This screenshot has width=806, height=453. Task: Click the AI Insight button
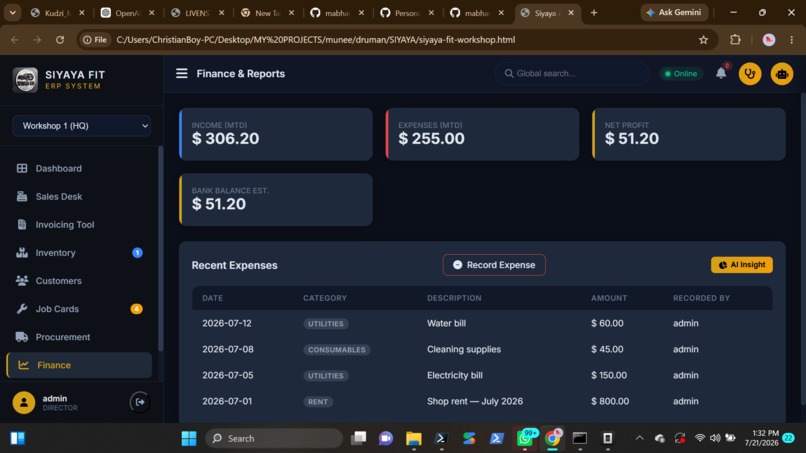point(741,265)
